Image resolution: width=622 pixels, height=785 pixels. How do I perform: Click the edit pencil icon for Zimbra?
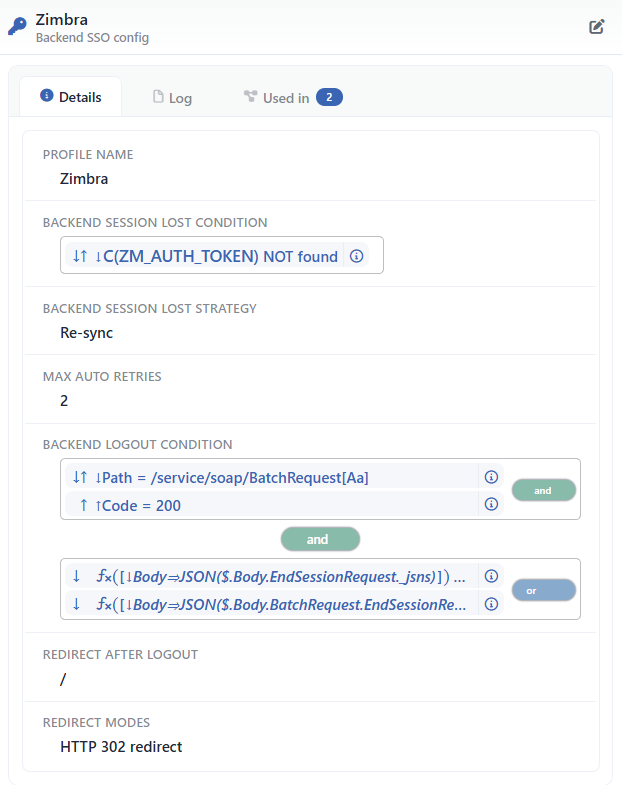click(x=596, y=27)
